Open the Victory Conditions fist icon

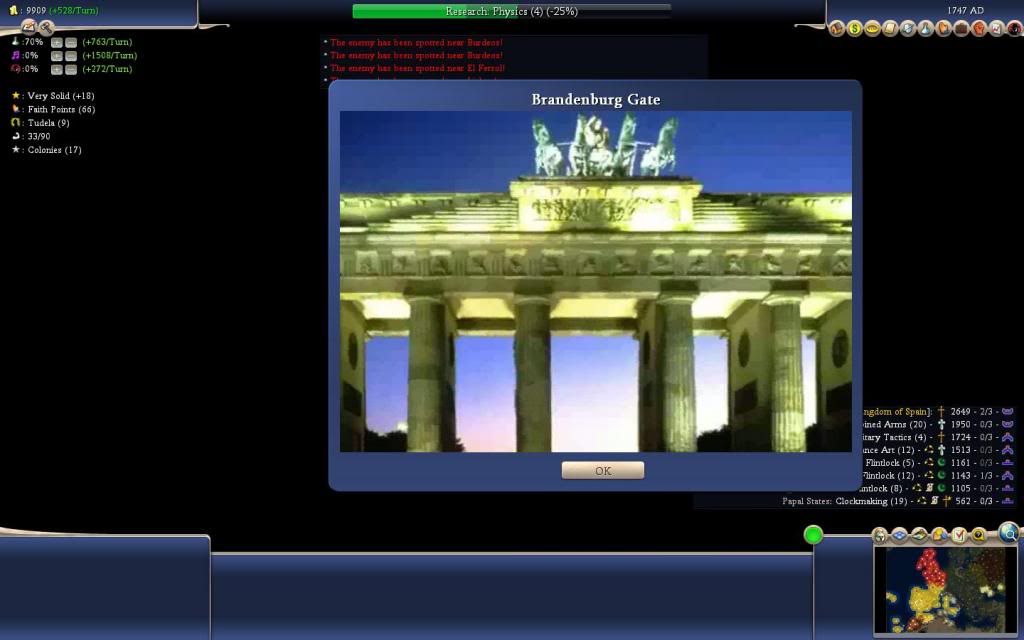click(x=977, y=30)
